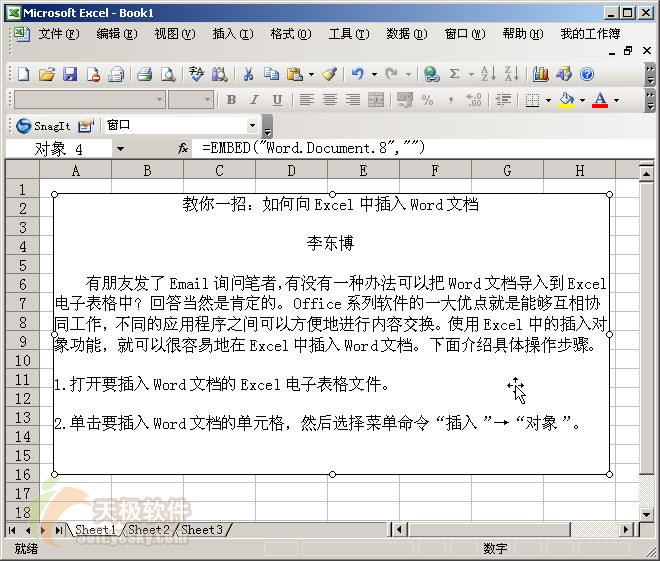Image resolution: width=660 pixels, height=561 pixels.
Task: Toggle Bold formatting
Action: pyautogui.click(x=231, y=100)
